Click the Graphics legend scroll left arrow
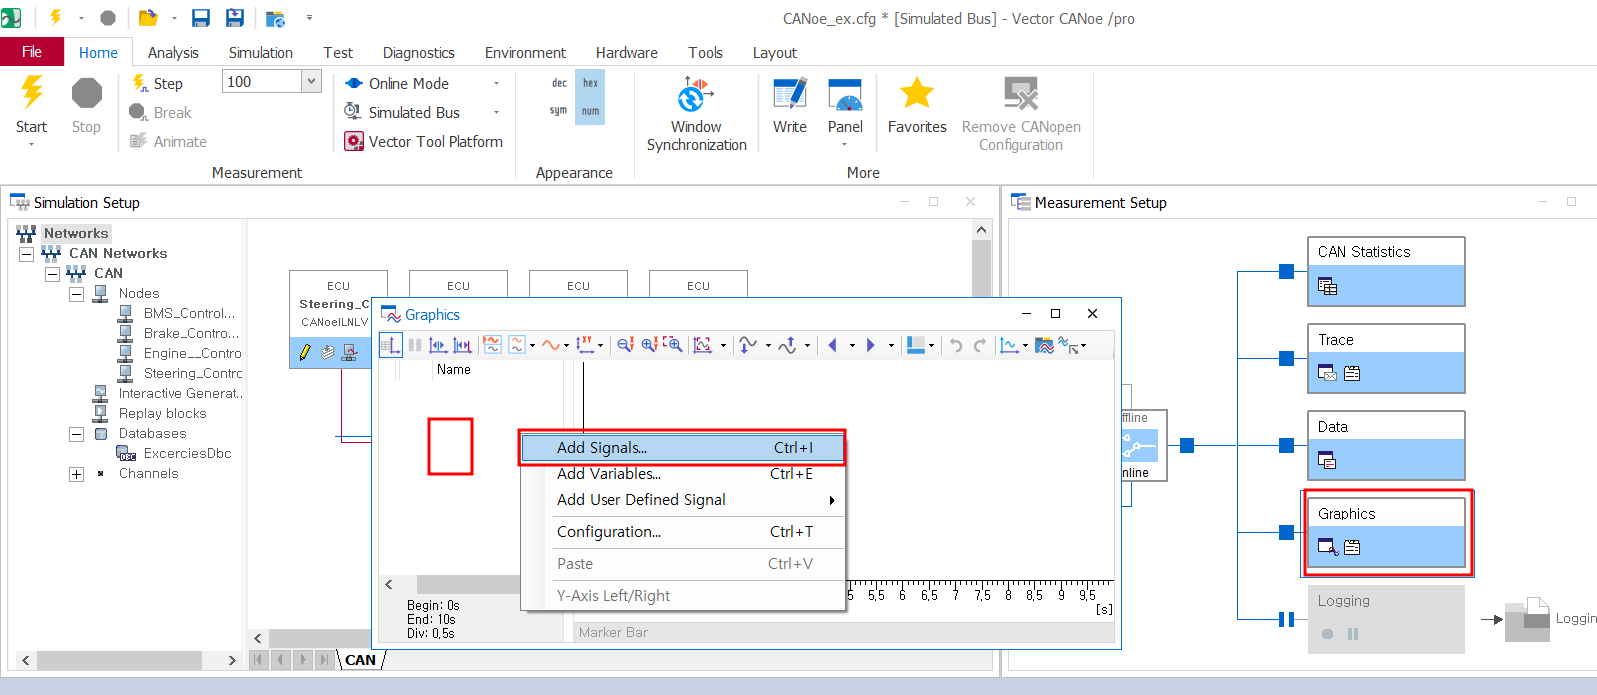The width and height of the screenshot is (1597, 695). point(389,584)
